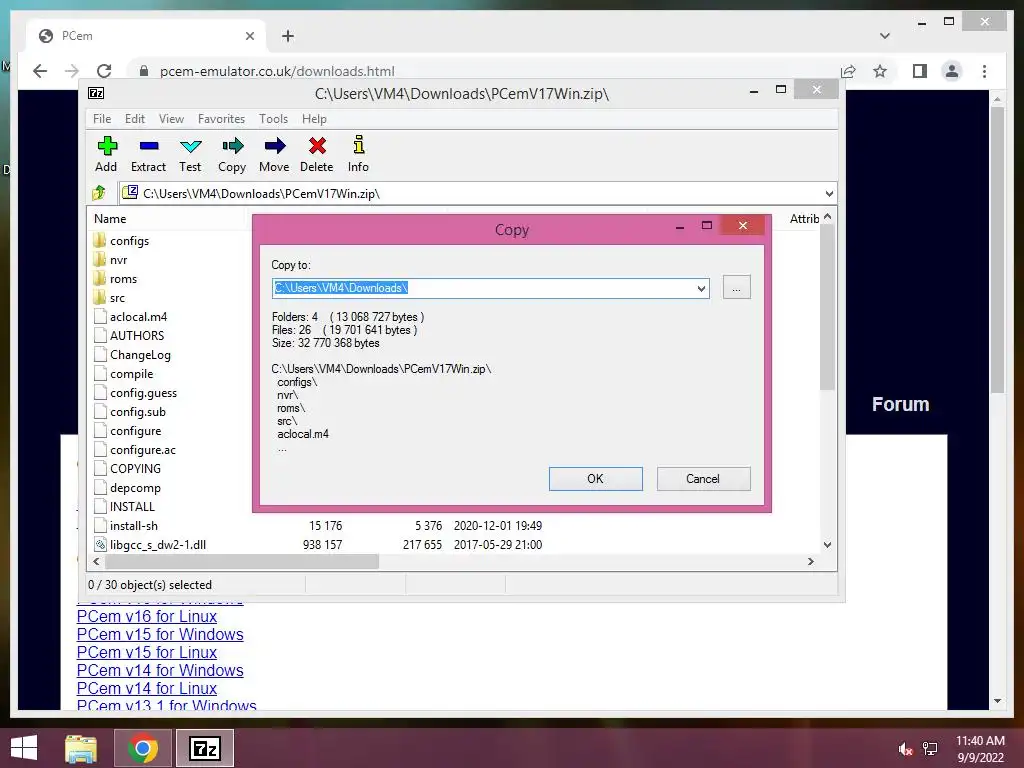The image size is (1024, 768).
Task: Open the Tools menu
Action: pyautogui.click(x=273, y=119)
